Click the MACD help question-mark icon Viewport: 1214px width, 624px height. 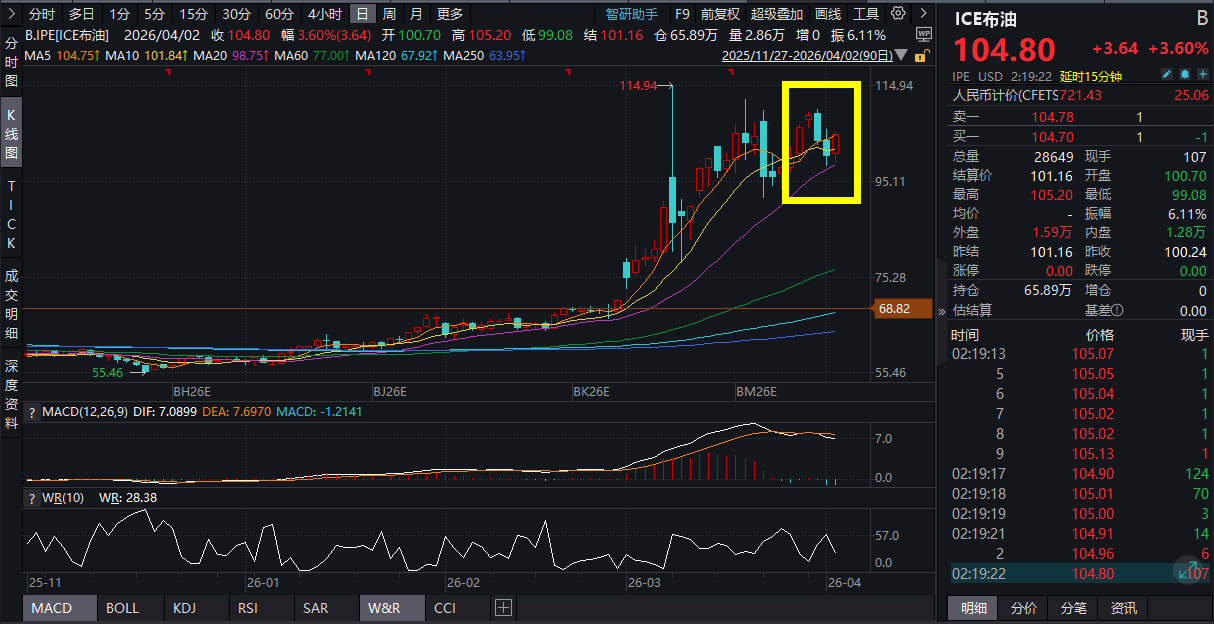31,412
